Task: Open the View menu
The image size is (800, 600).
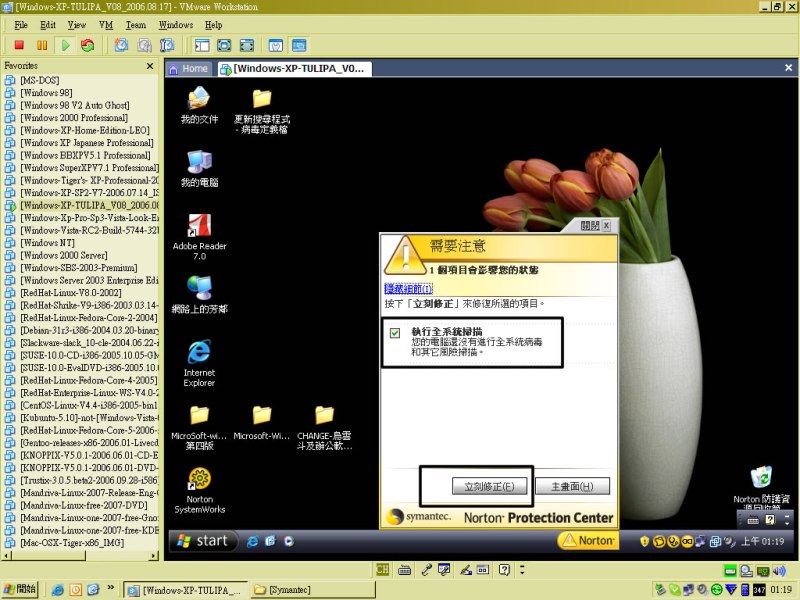Action: pos(77,25)
